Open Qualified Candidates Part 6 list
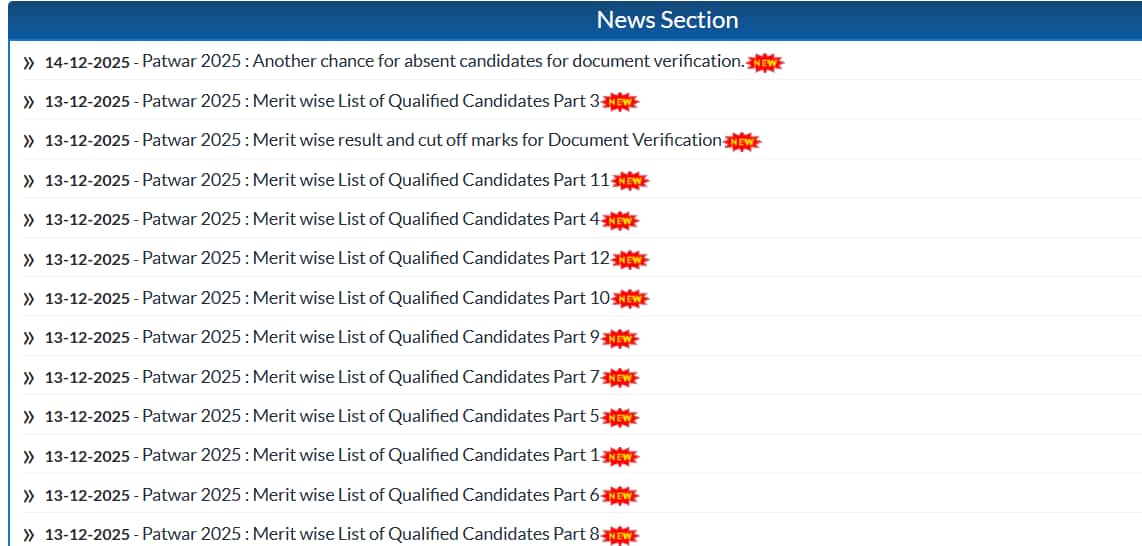 (x=371, y=495)
